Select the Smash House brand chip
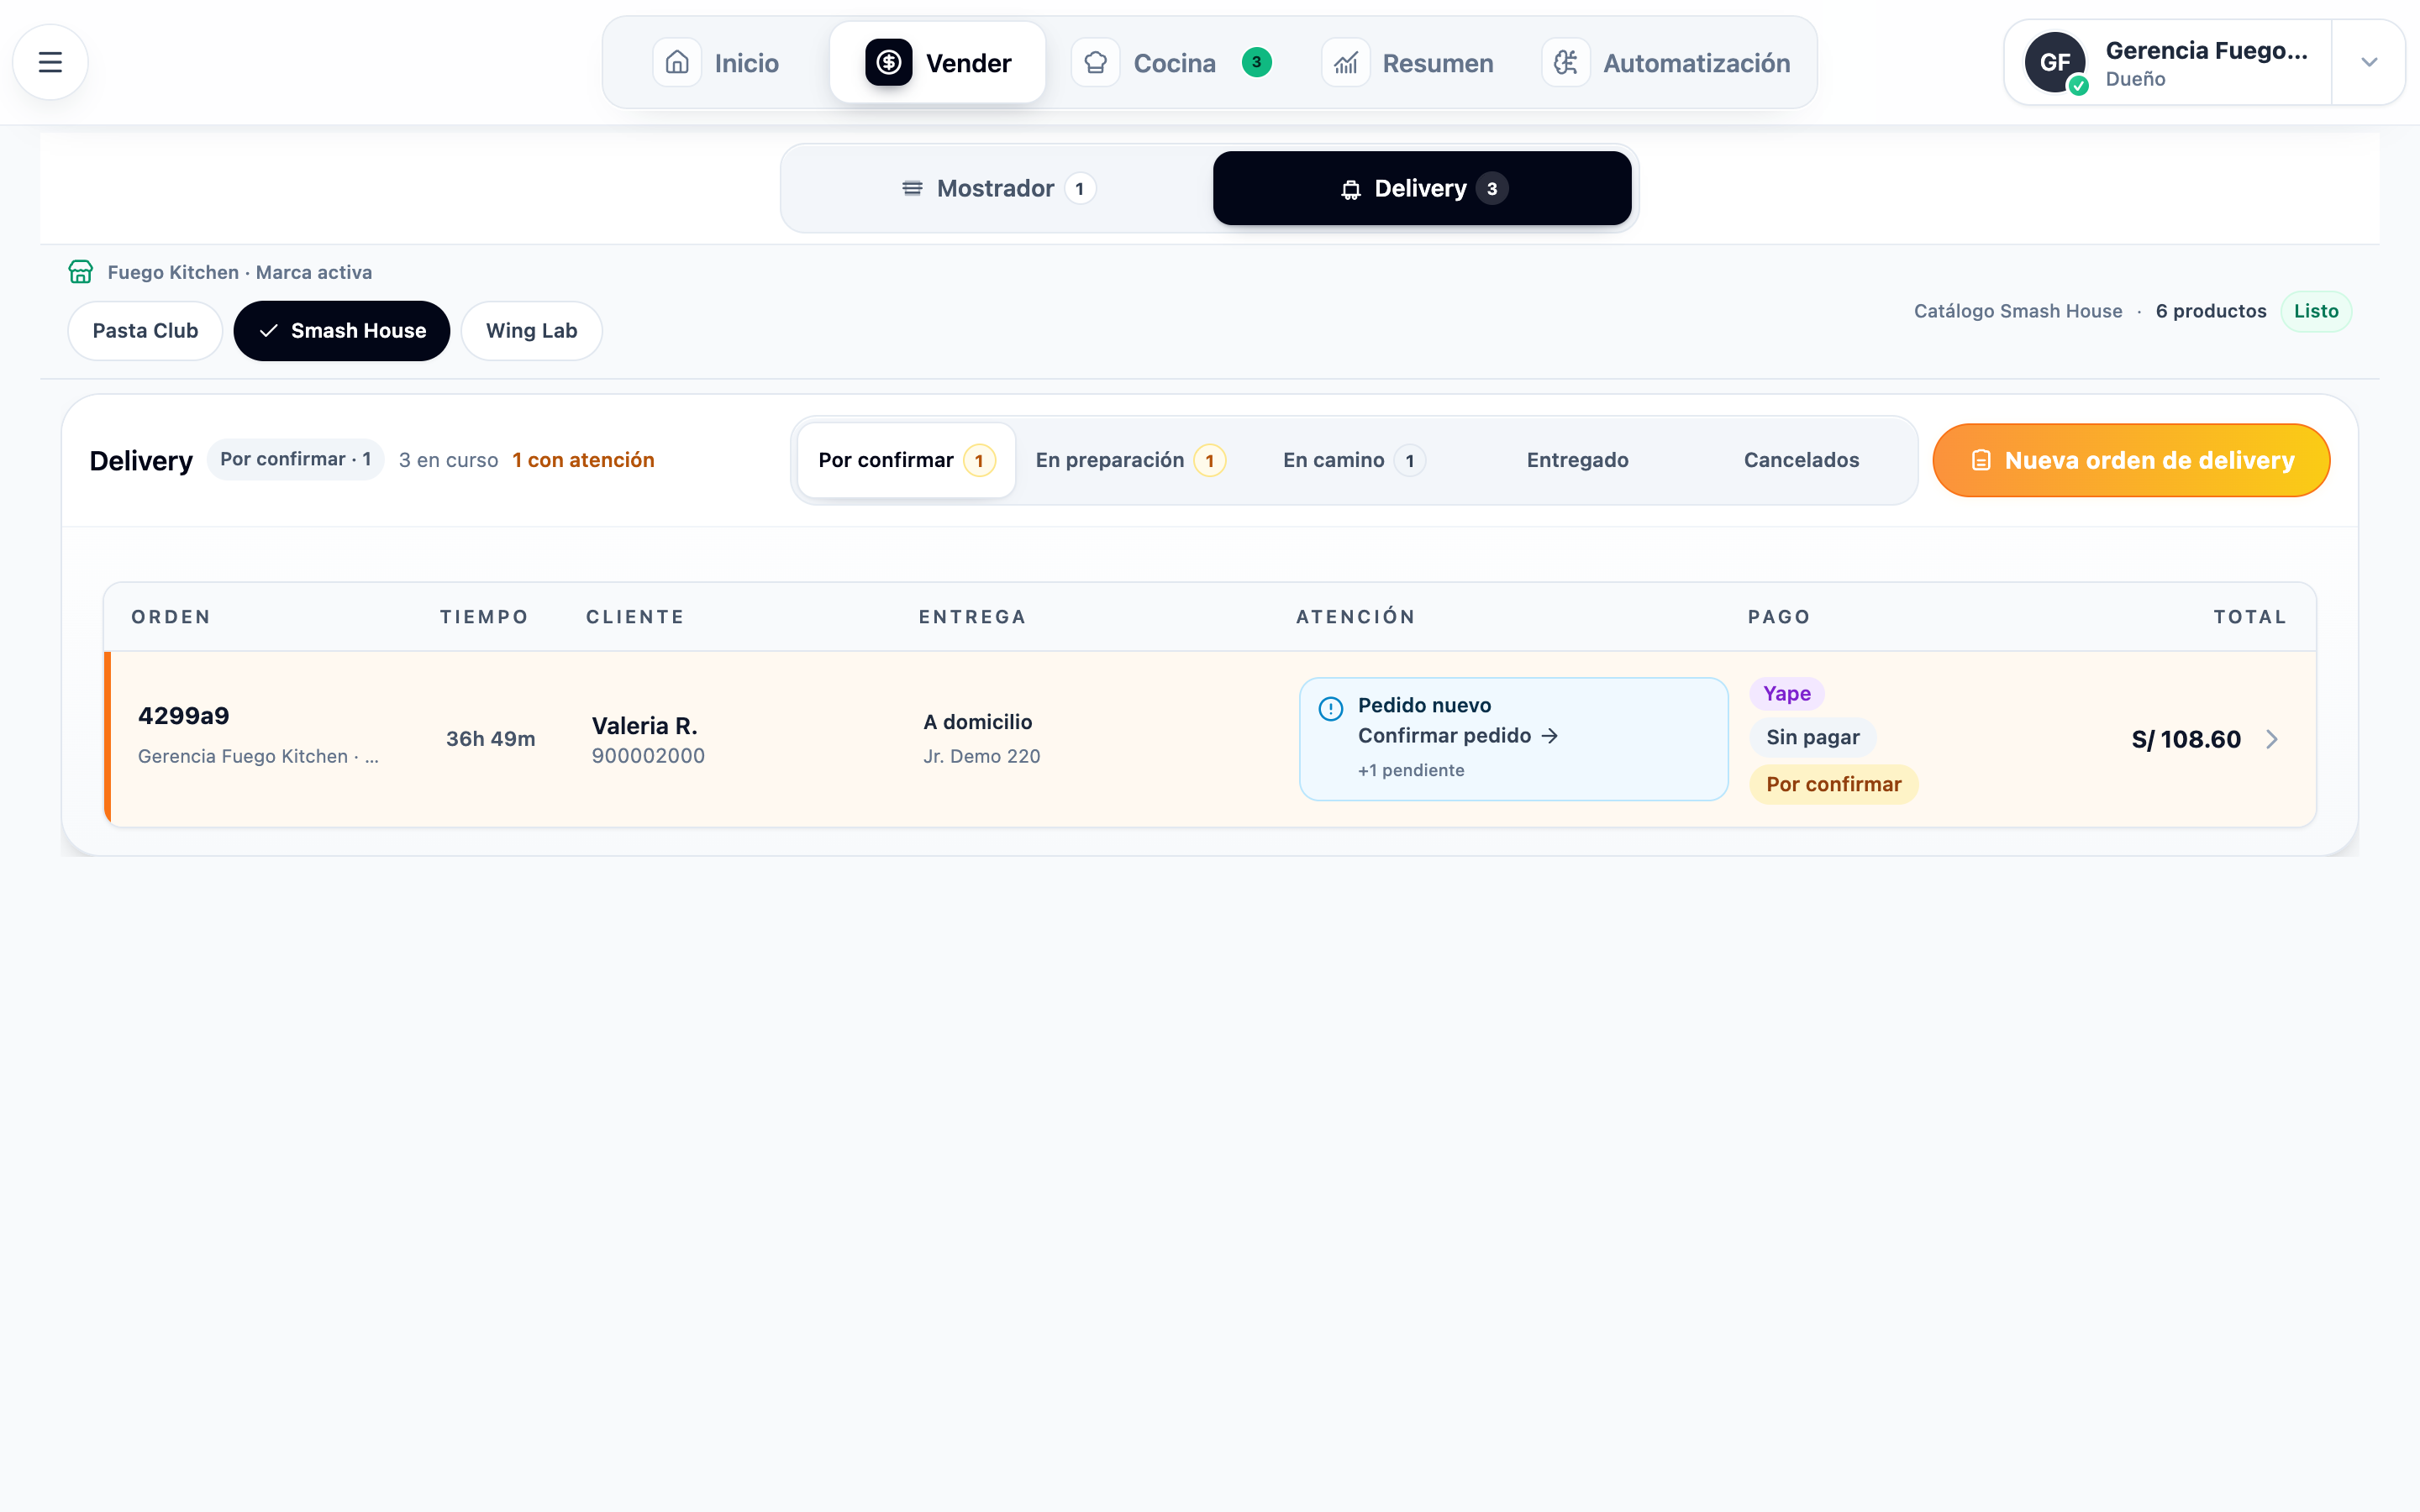2420x1512 pixels. pos(342,331)
